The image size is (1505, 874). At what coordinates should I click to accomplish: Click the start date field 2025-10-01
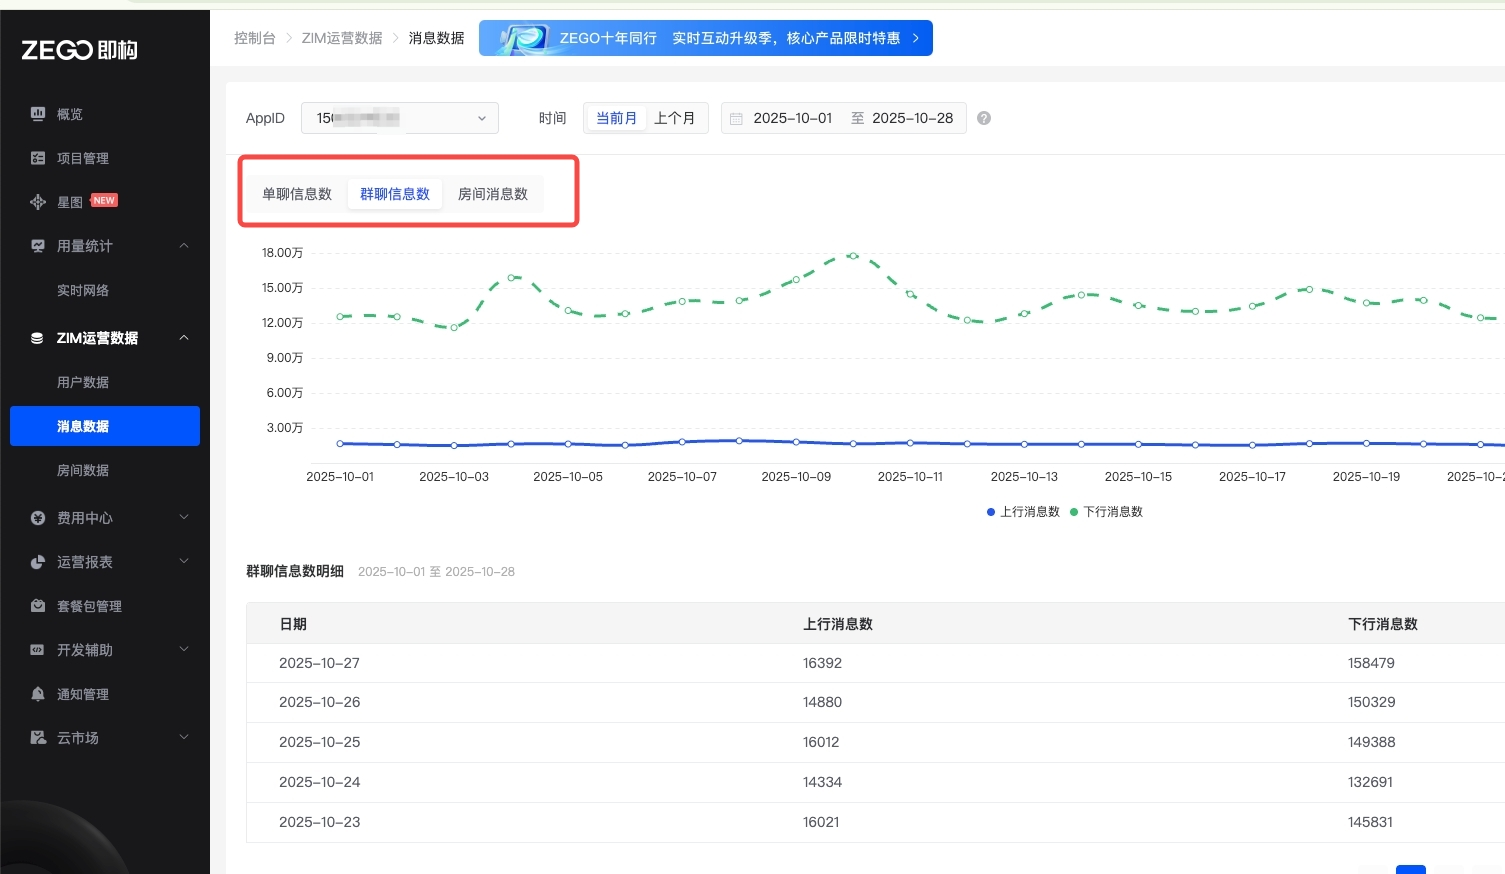click(x=792, y=118)
